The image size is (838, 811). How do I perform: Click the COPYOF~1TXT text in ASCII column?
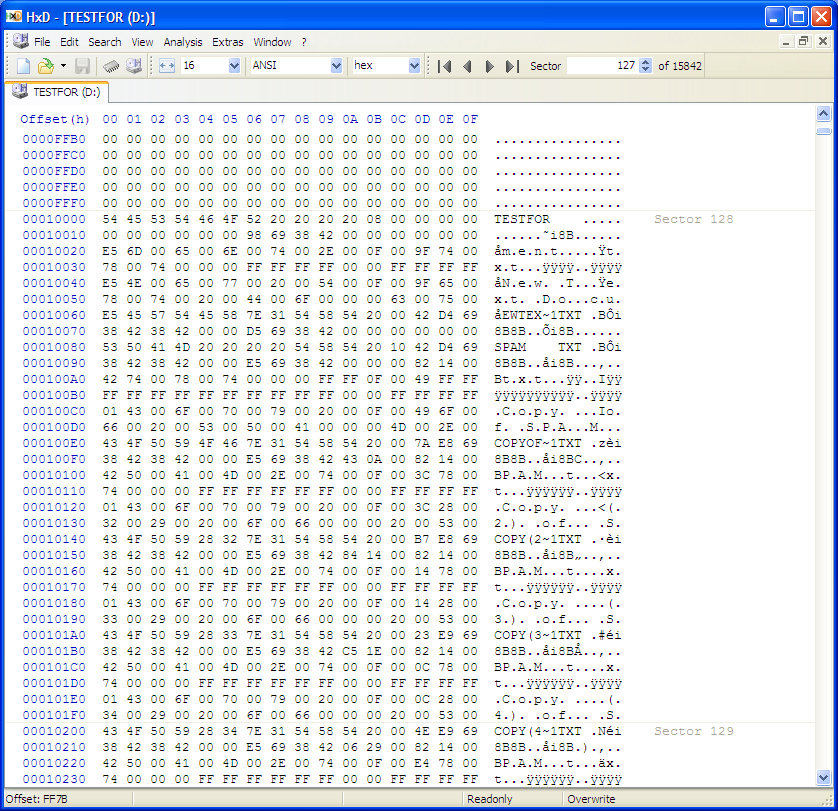pos(538,443)
